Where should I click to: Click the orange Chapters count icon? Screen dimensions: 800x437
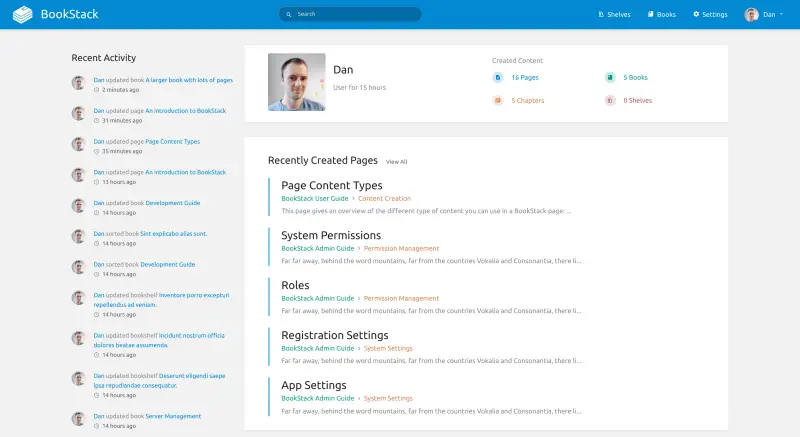pyautogui.click(x=498, y=100)
